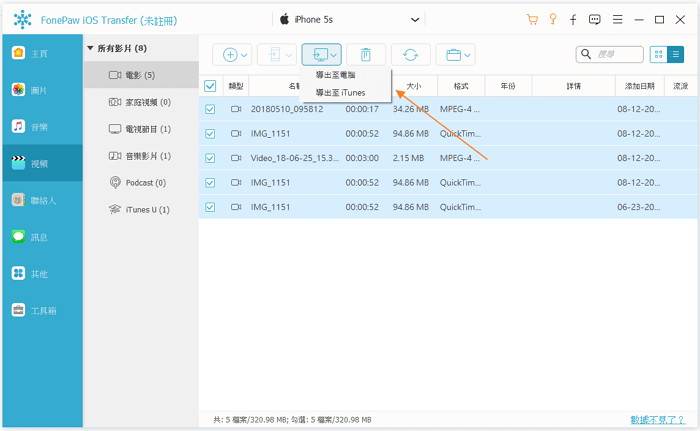Click the 00:00:17 duration cell
The image size is (700, 431).
pyautogui.click(x=362, y=109)
